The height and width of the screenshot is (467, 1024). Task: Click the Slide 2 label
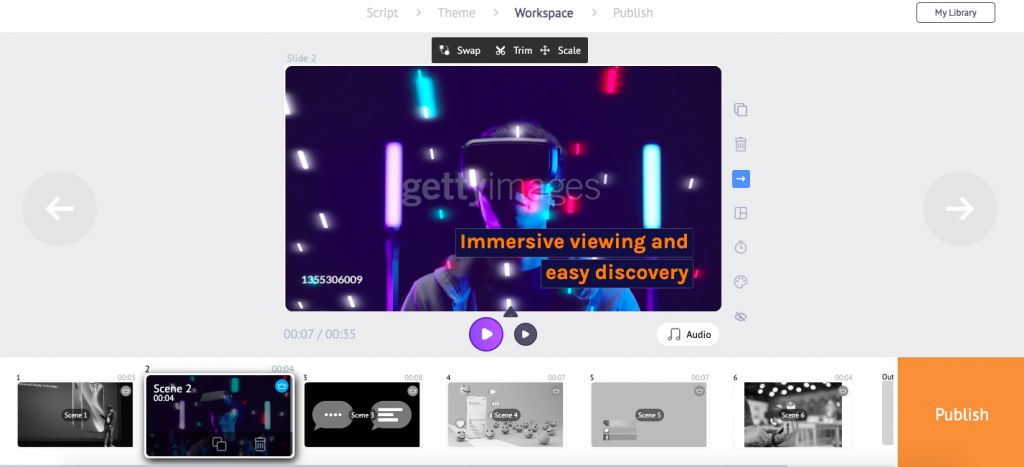click(301, 58)
